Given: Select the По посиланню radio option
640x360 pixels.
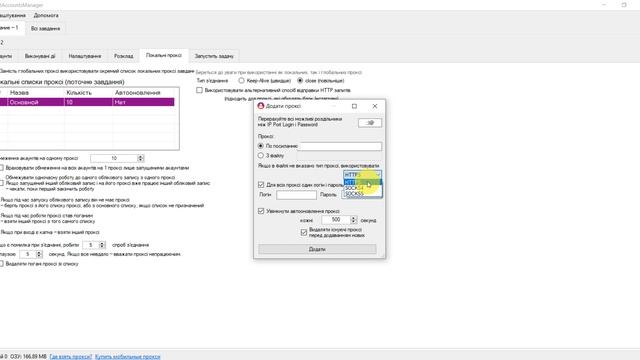Looking at the screenshot, I should click(260, 146).
